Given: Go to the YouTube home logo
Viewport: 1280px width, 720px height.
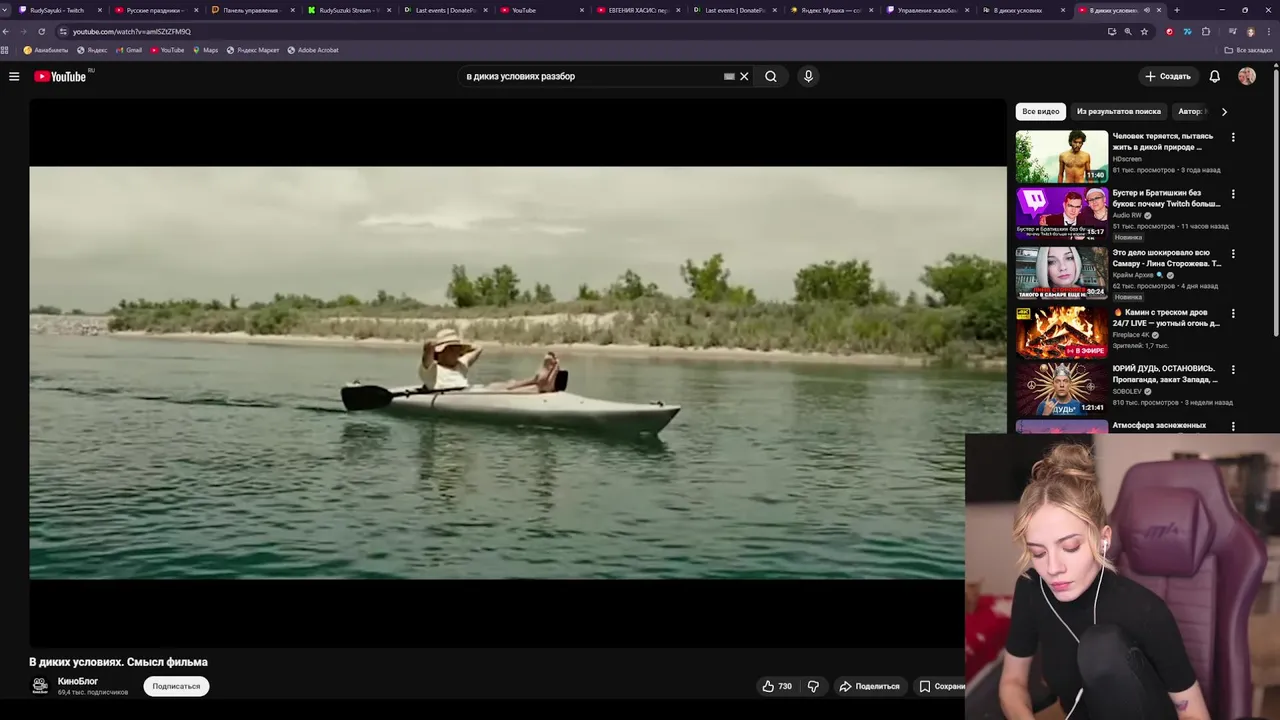Looking at the screenshot, I should [60, 76].
